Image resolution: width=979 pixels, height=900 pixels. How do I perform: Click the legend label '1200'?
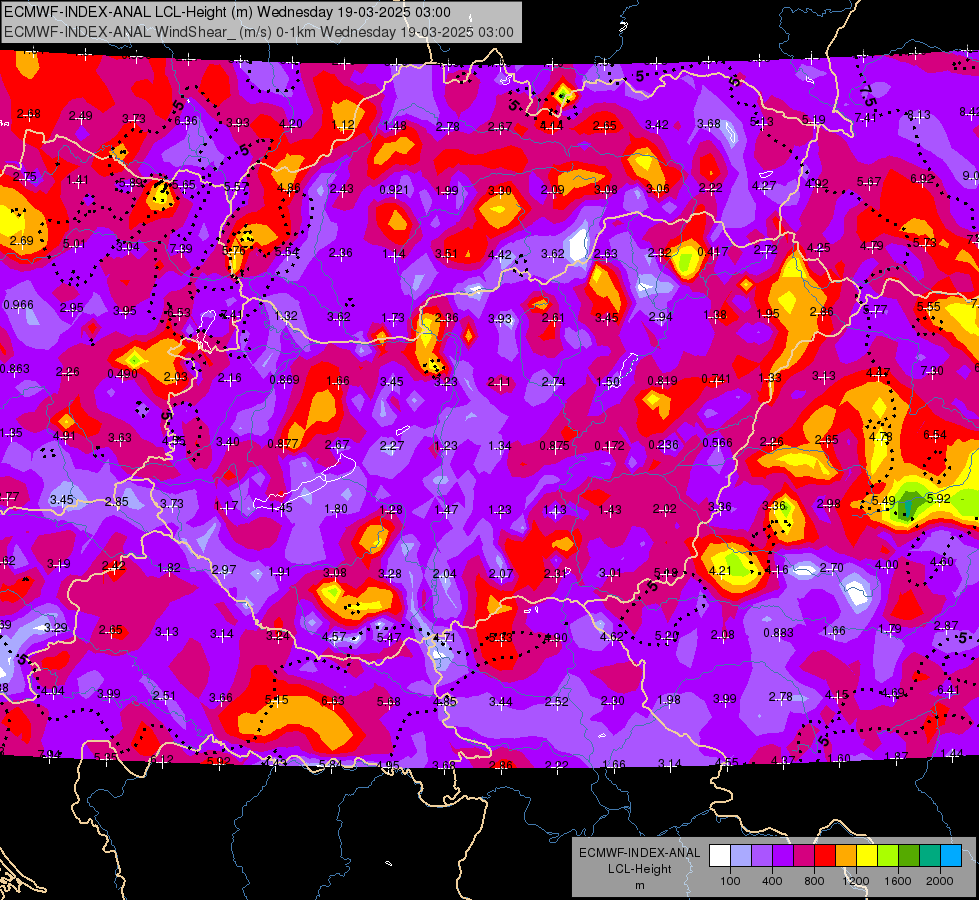click(x=856, y=881)
